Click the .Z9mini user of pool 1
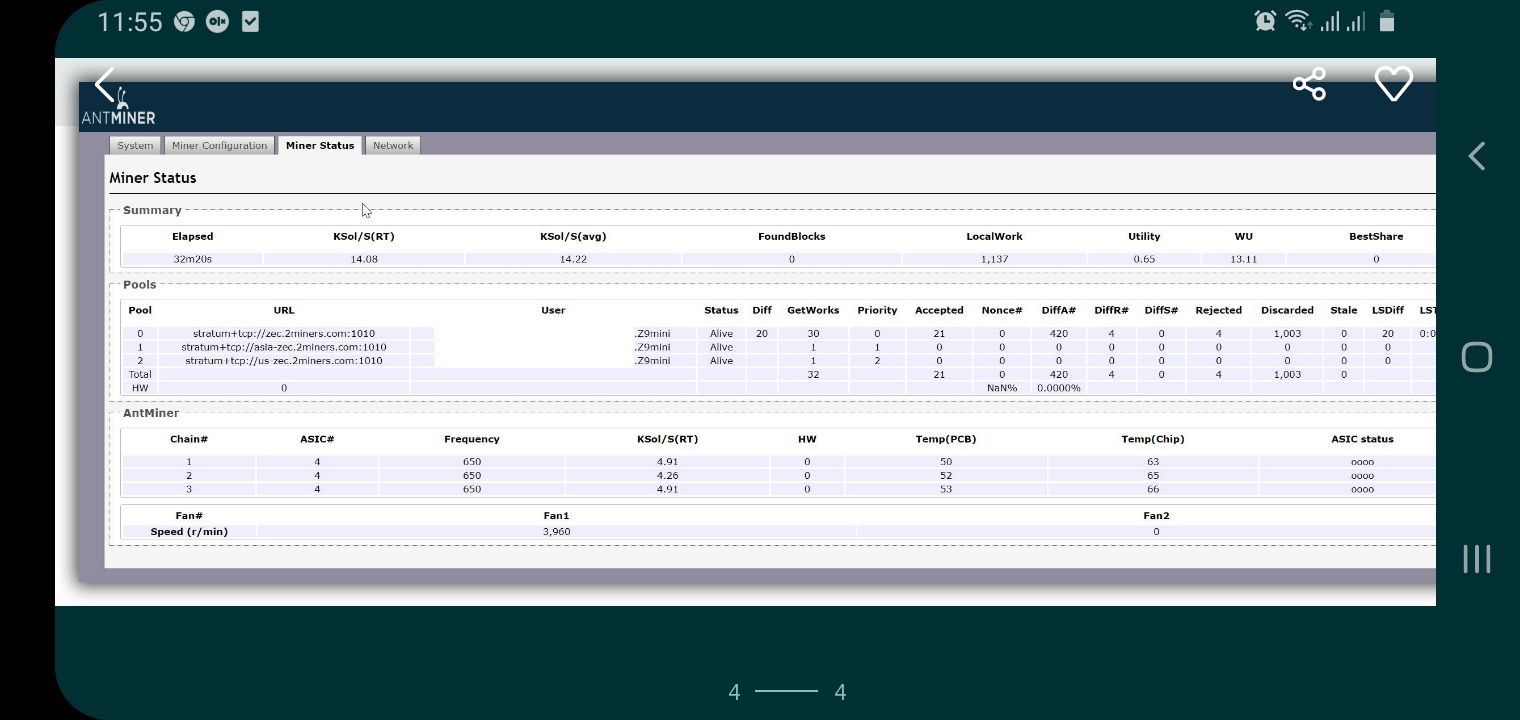The height and width of the screenshot is (720, 1520). click(x=652, y=347)
